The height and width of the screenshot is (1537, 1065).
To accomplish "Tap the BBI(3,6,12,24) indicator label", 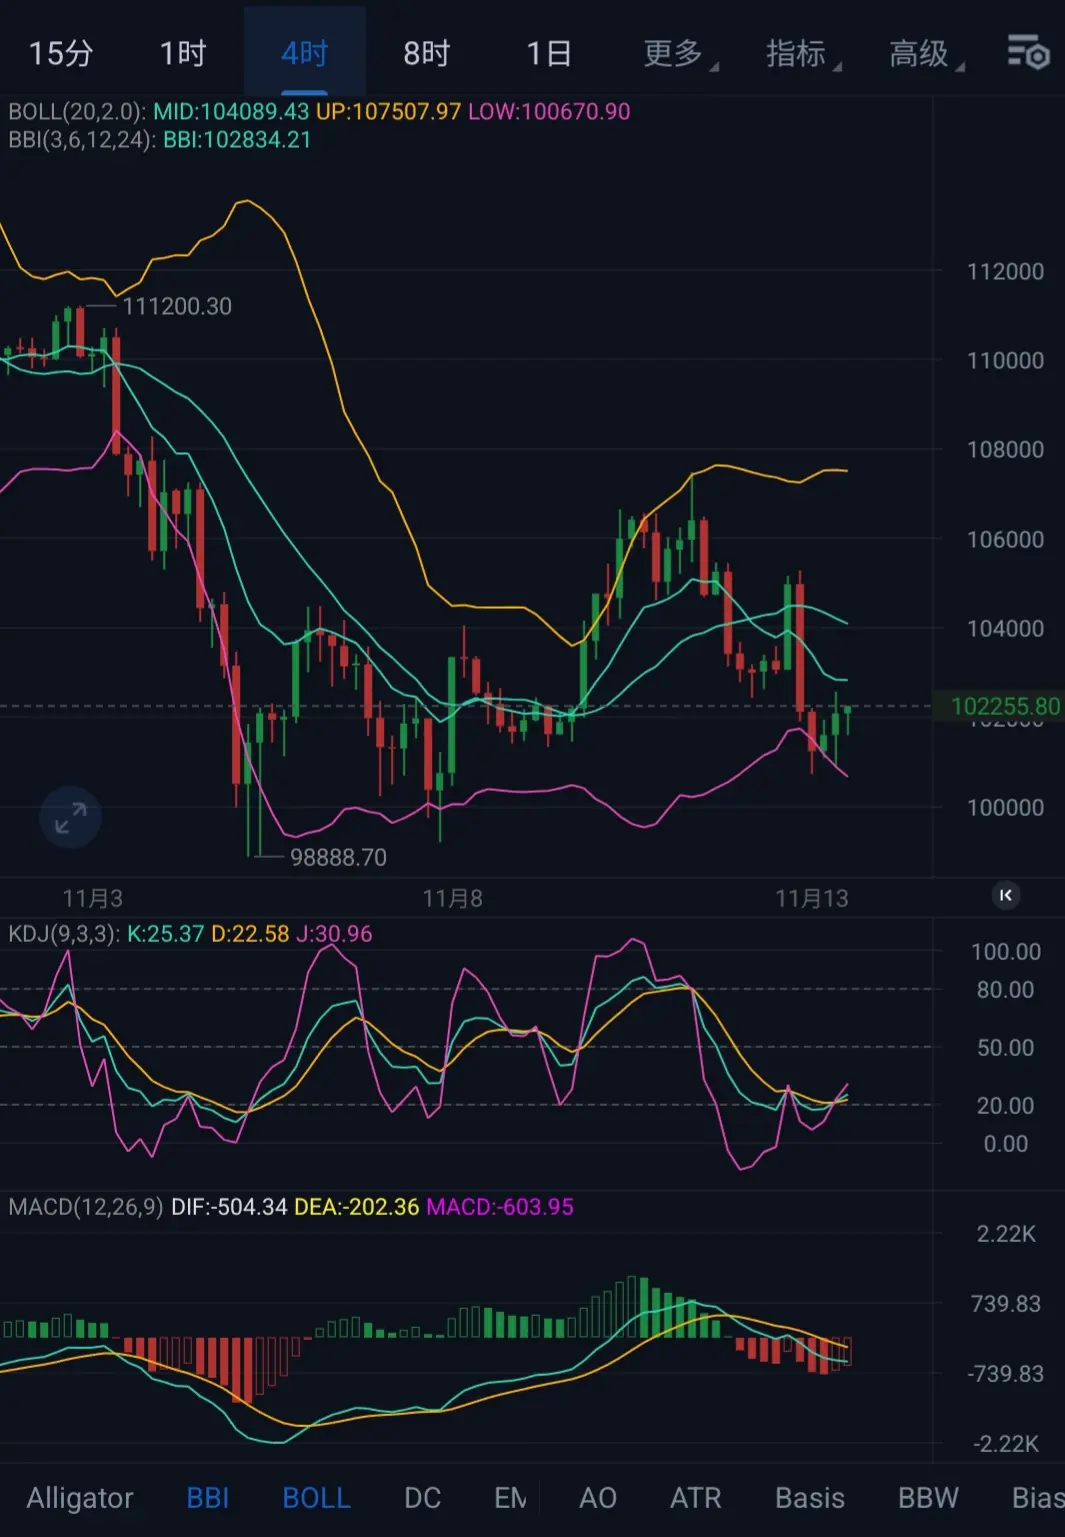I will pos(82,140).
